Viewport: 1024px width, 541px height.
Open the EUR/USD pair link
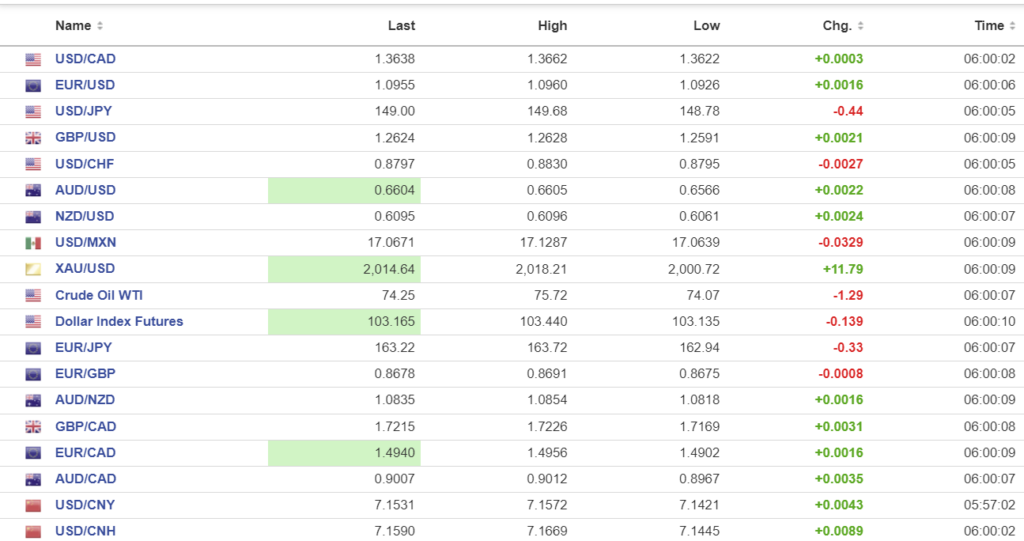click(x=85, y=85)
